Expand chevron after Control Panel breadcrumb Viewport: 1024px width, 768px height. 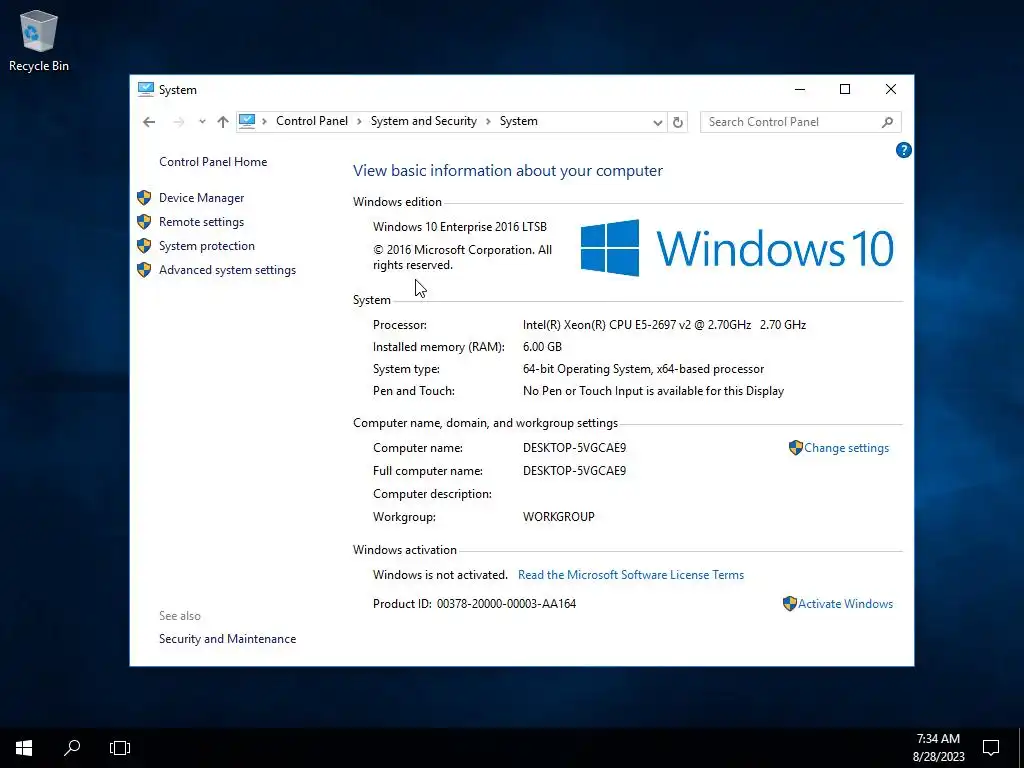coord(359,121)
